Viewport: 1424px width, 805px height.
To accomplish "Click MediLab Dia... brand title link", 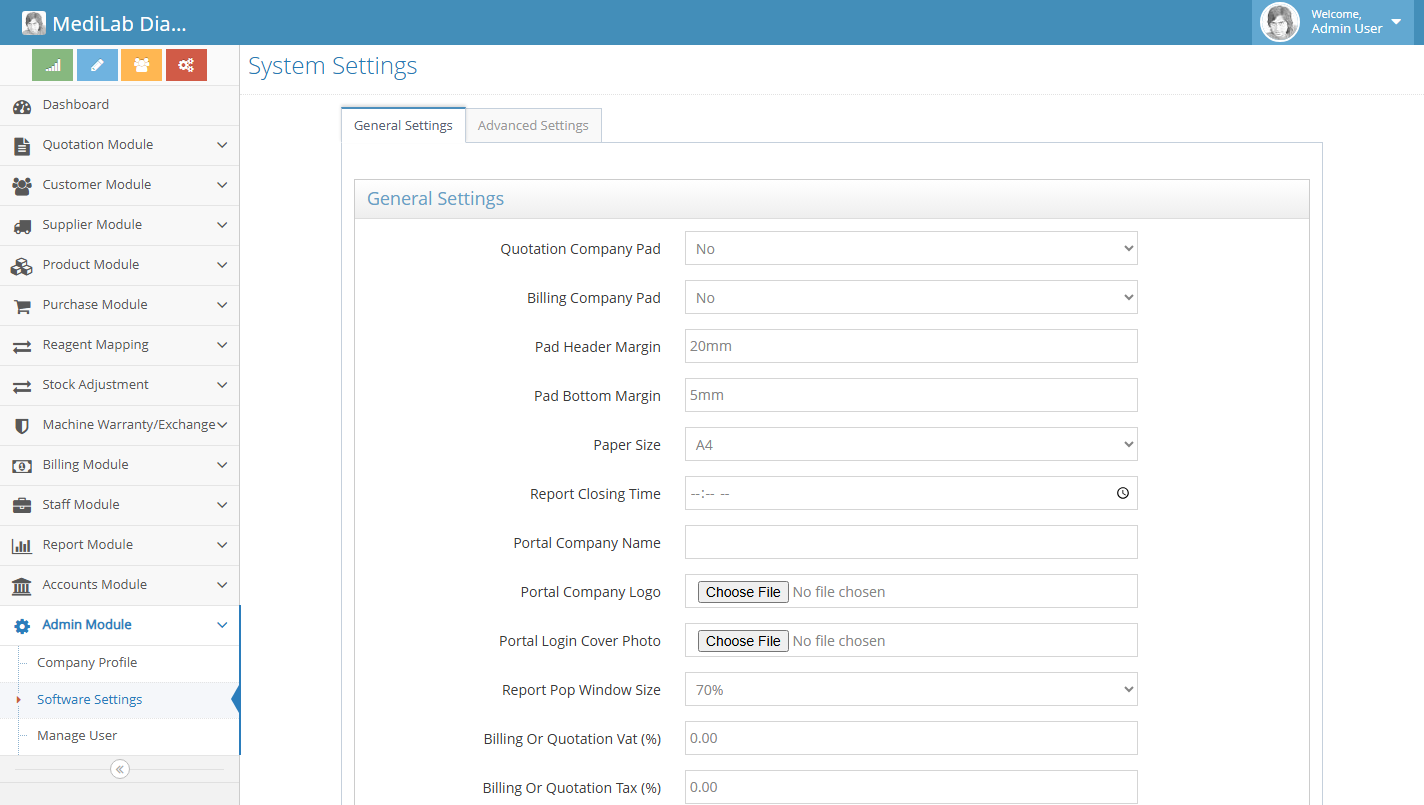I will point(119,24).
